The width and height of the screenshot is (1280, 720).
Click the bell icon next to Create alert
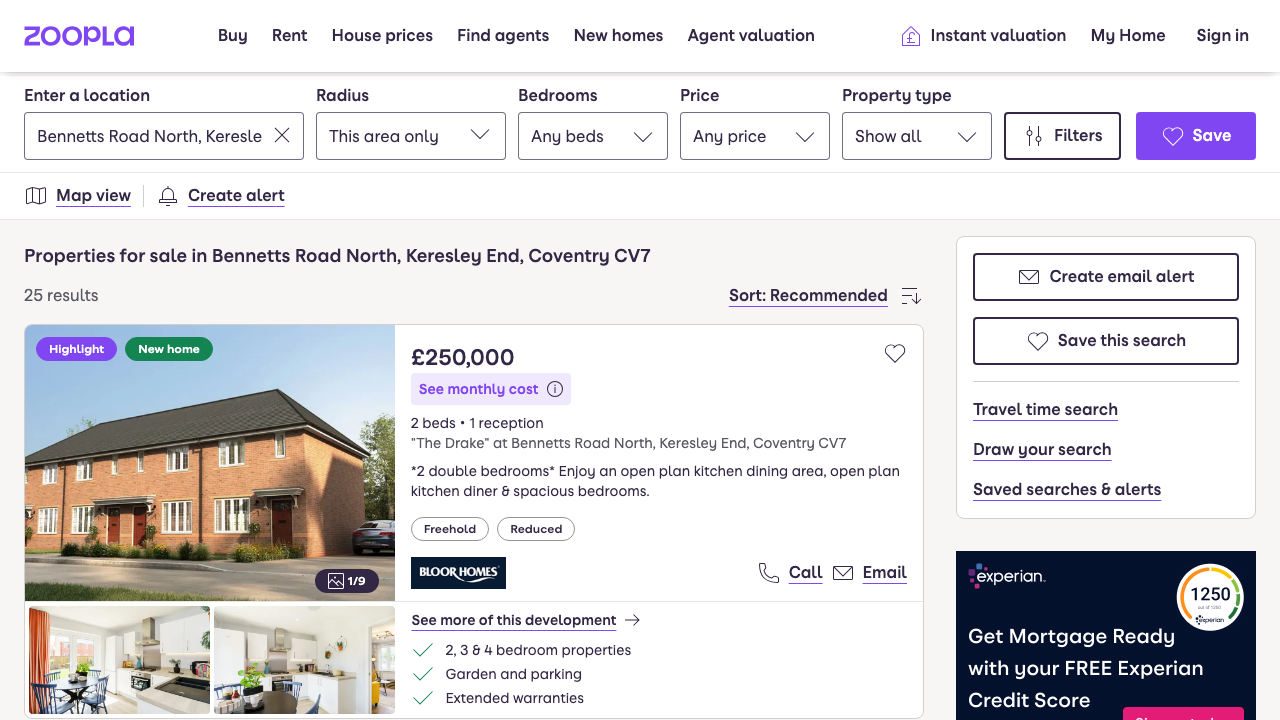click(x=167, y=196)
